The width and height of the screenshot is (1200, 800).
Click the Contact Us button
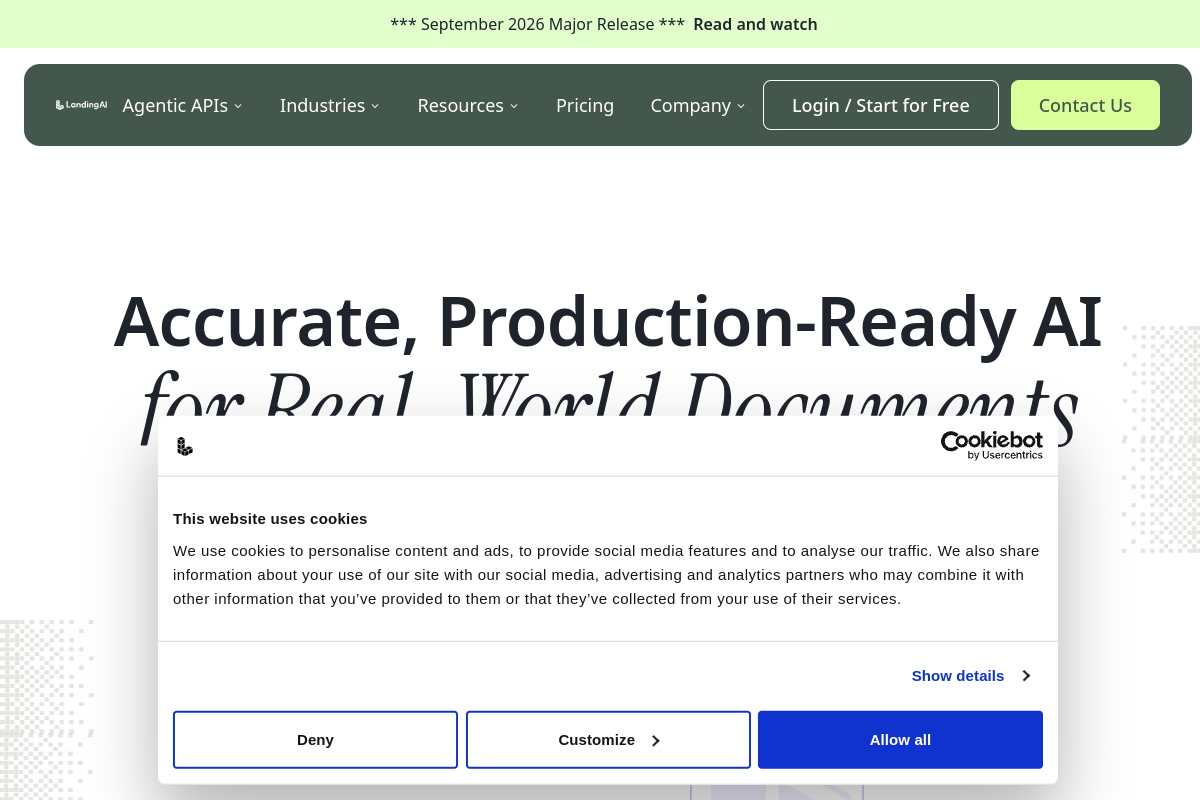click(1085, 105)
